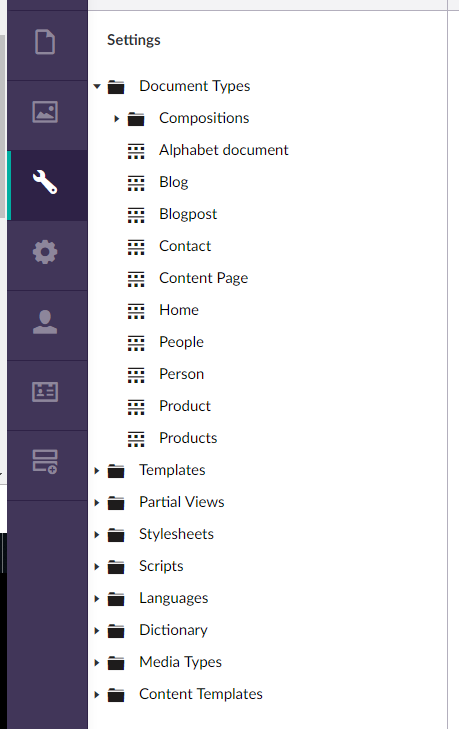Open the Stylesheets tree item
This screenshot has height=729, width=459.
tap(176, 534)
